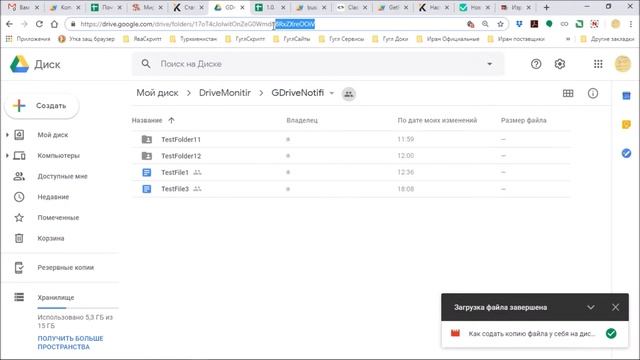Go to browser home page

54,24
